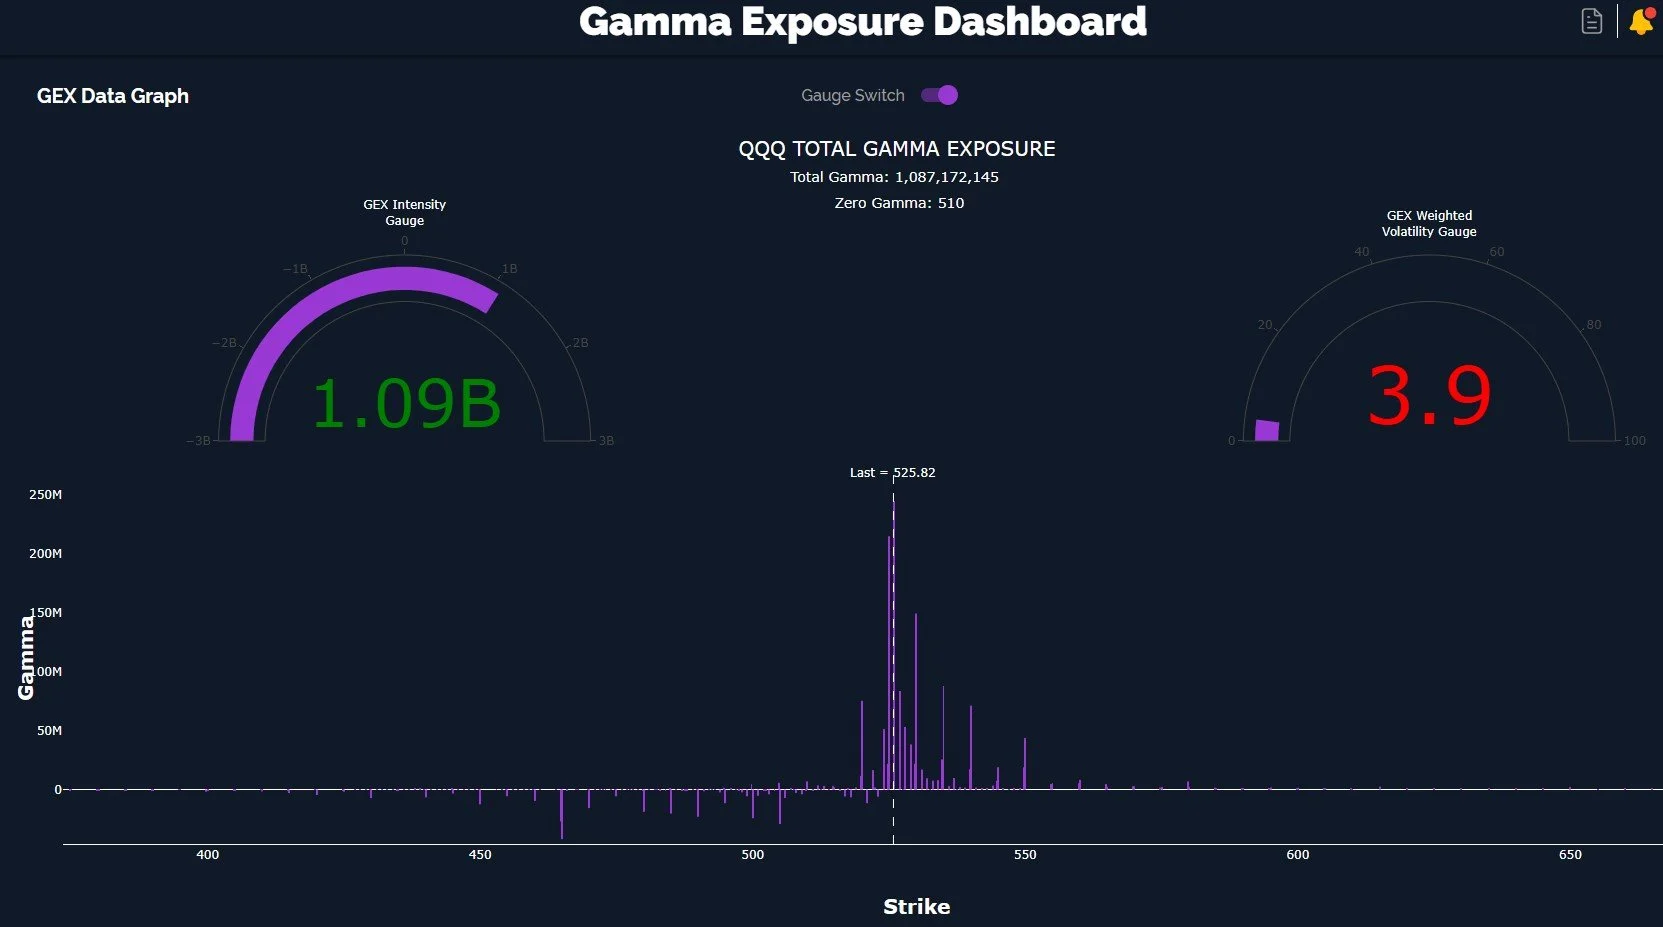1663x927 pixels.
Task: Click the Gamma Exposure Dashboard title
Action: click(x=863, y=21)
